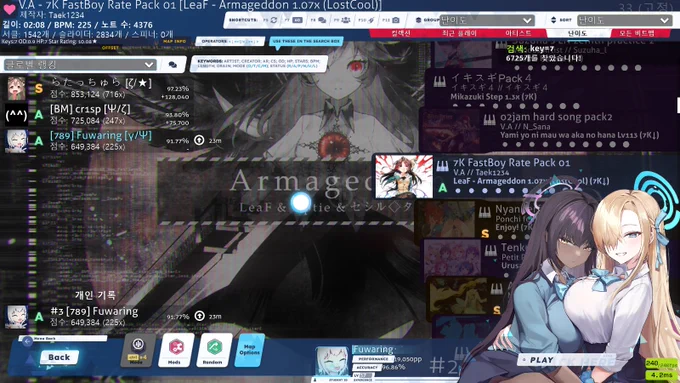Select 7K FastBoy Rate Pack 01 thumbnail
680x383 pixels.
point(404,177)
